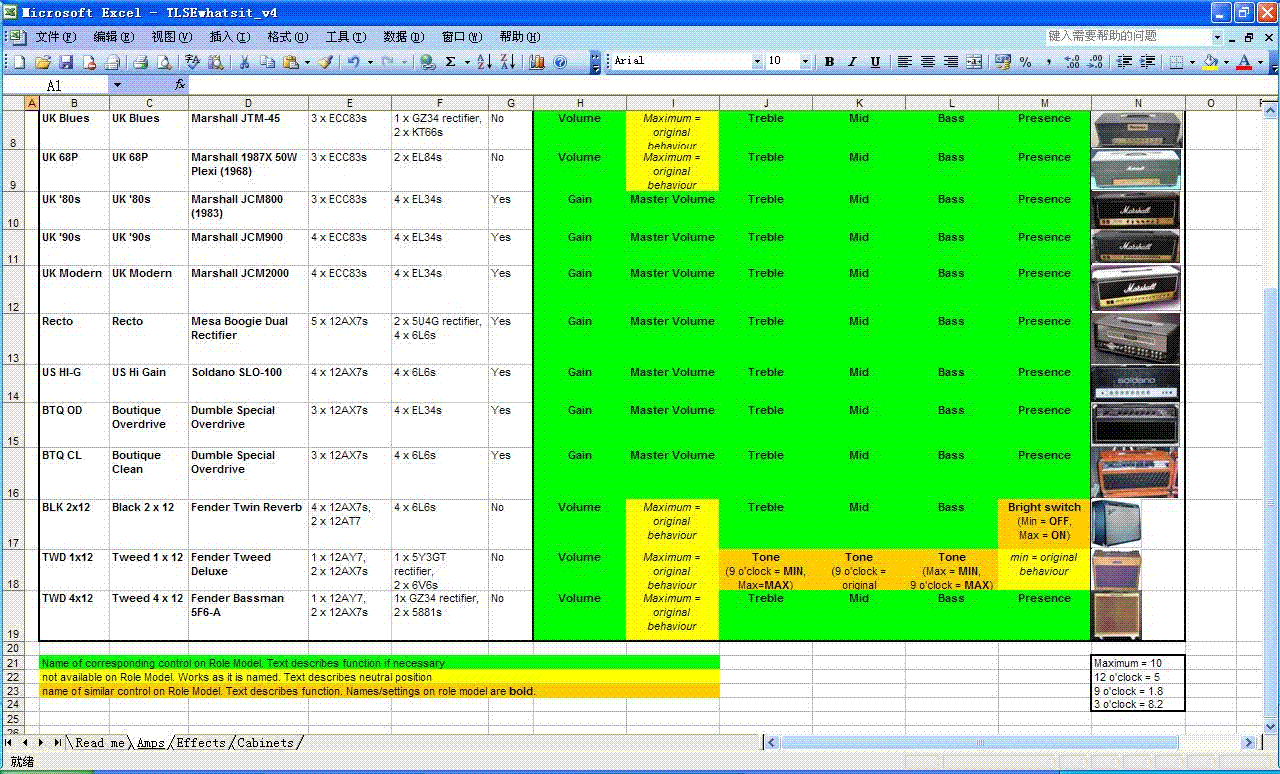Open the fill color palette dropdown arrow
This screenshot has height=774, width=1280.
[x=1226, y=62]
